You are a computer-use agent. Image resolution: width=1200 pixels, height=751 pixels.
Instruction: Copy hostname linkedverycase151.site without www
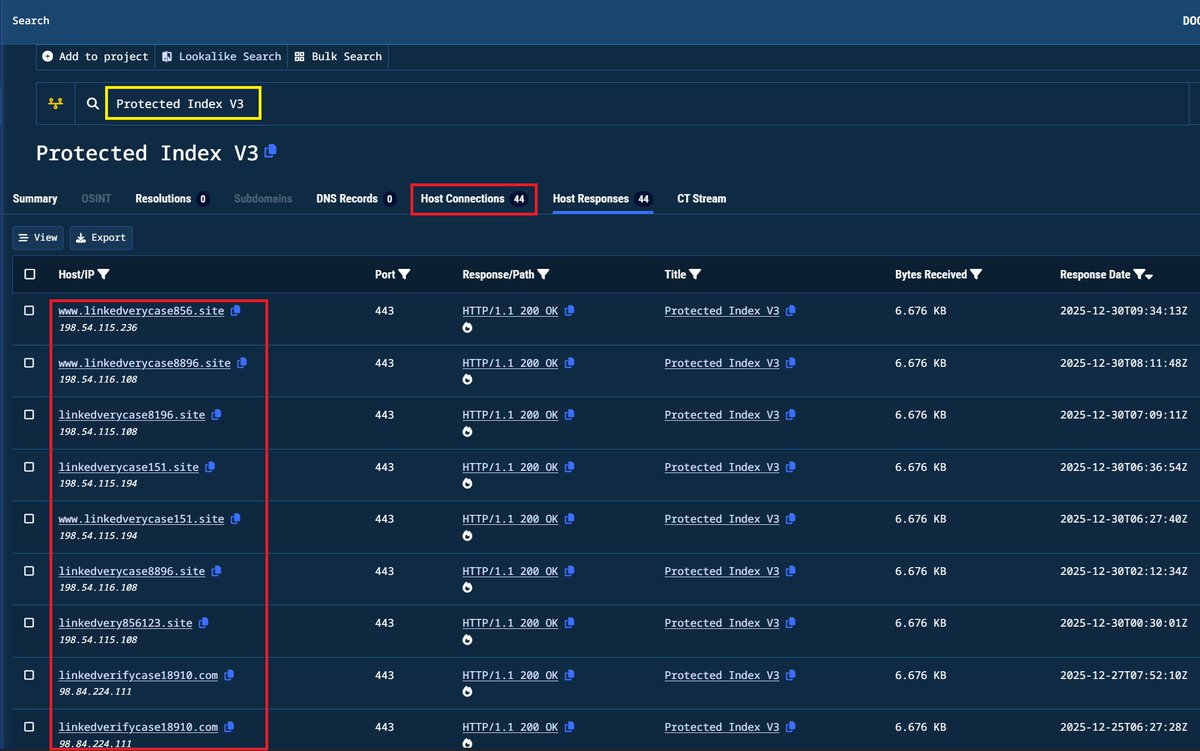pyautogui.click(x=210, y=467)
